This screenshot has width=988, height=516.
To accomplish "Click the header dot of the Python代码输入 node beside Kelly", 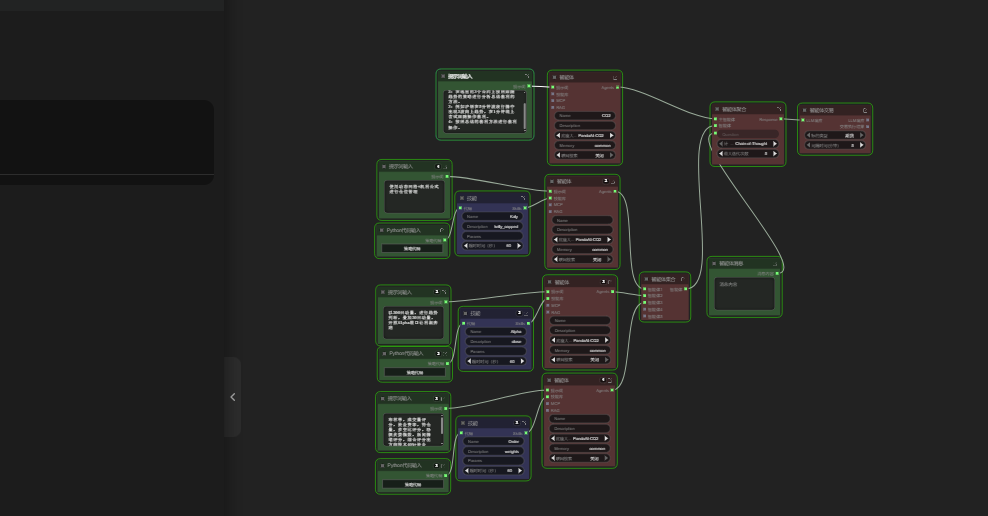I will coord(381,230).
